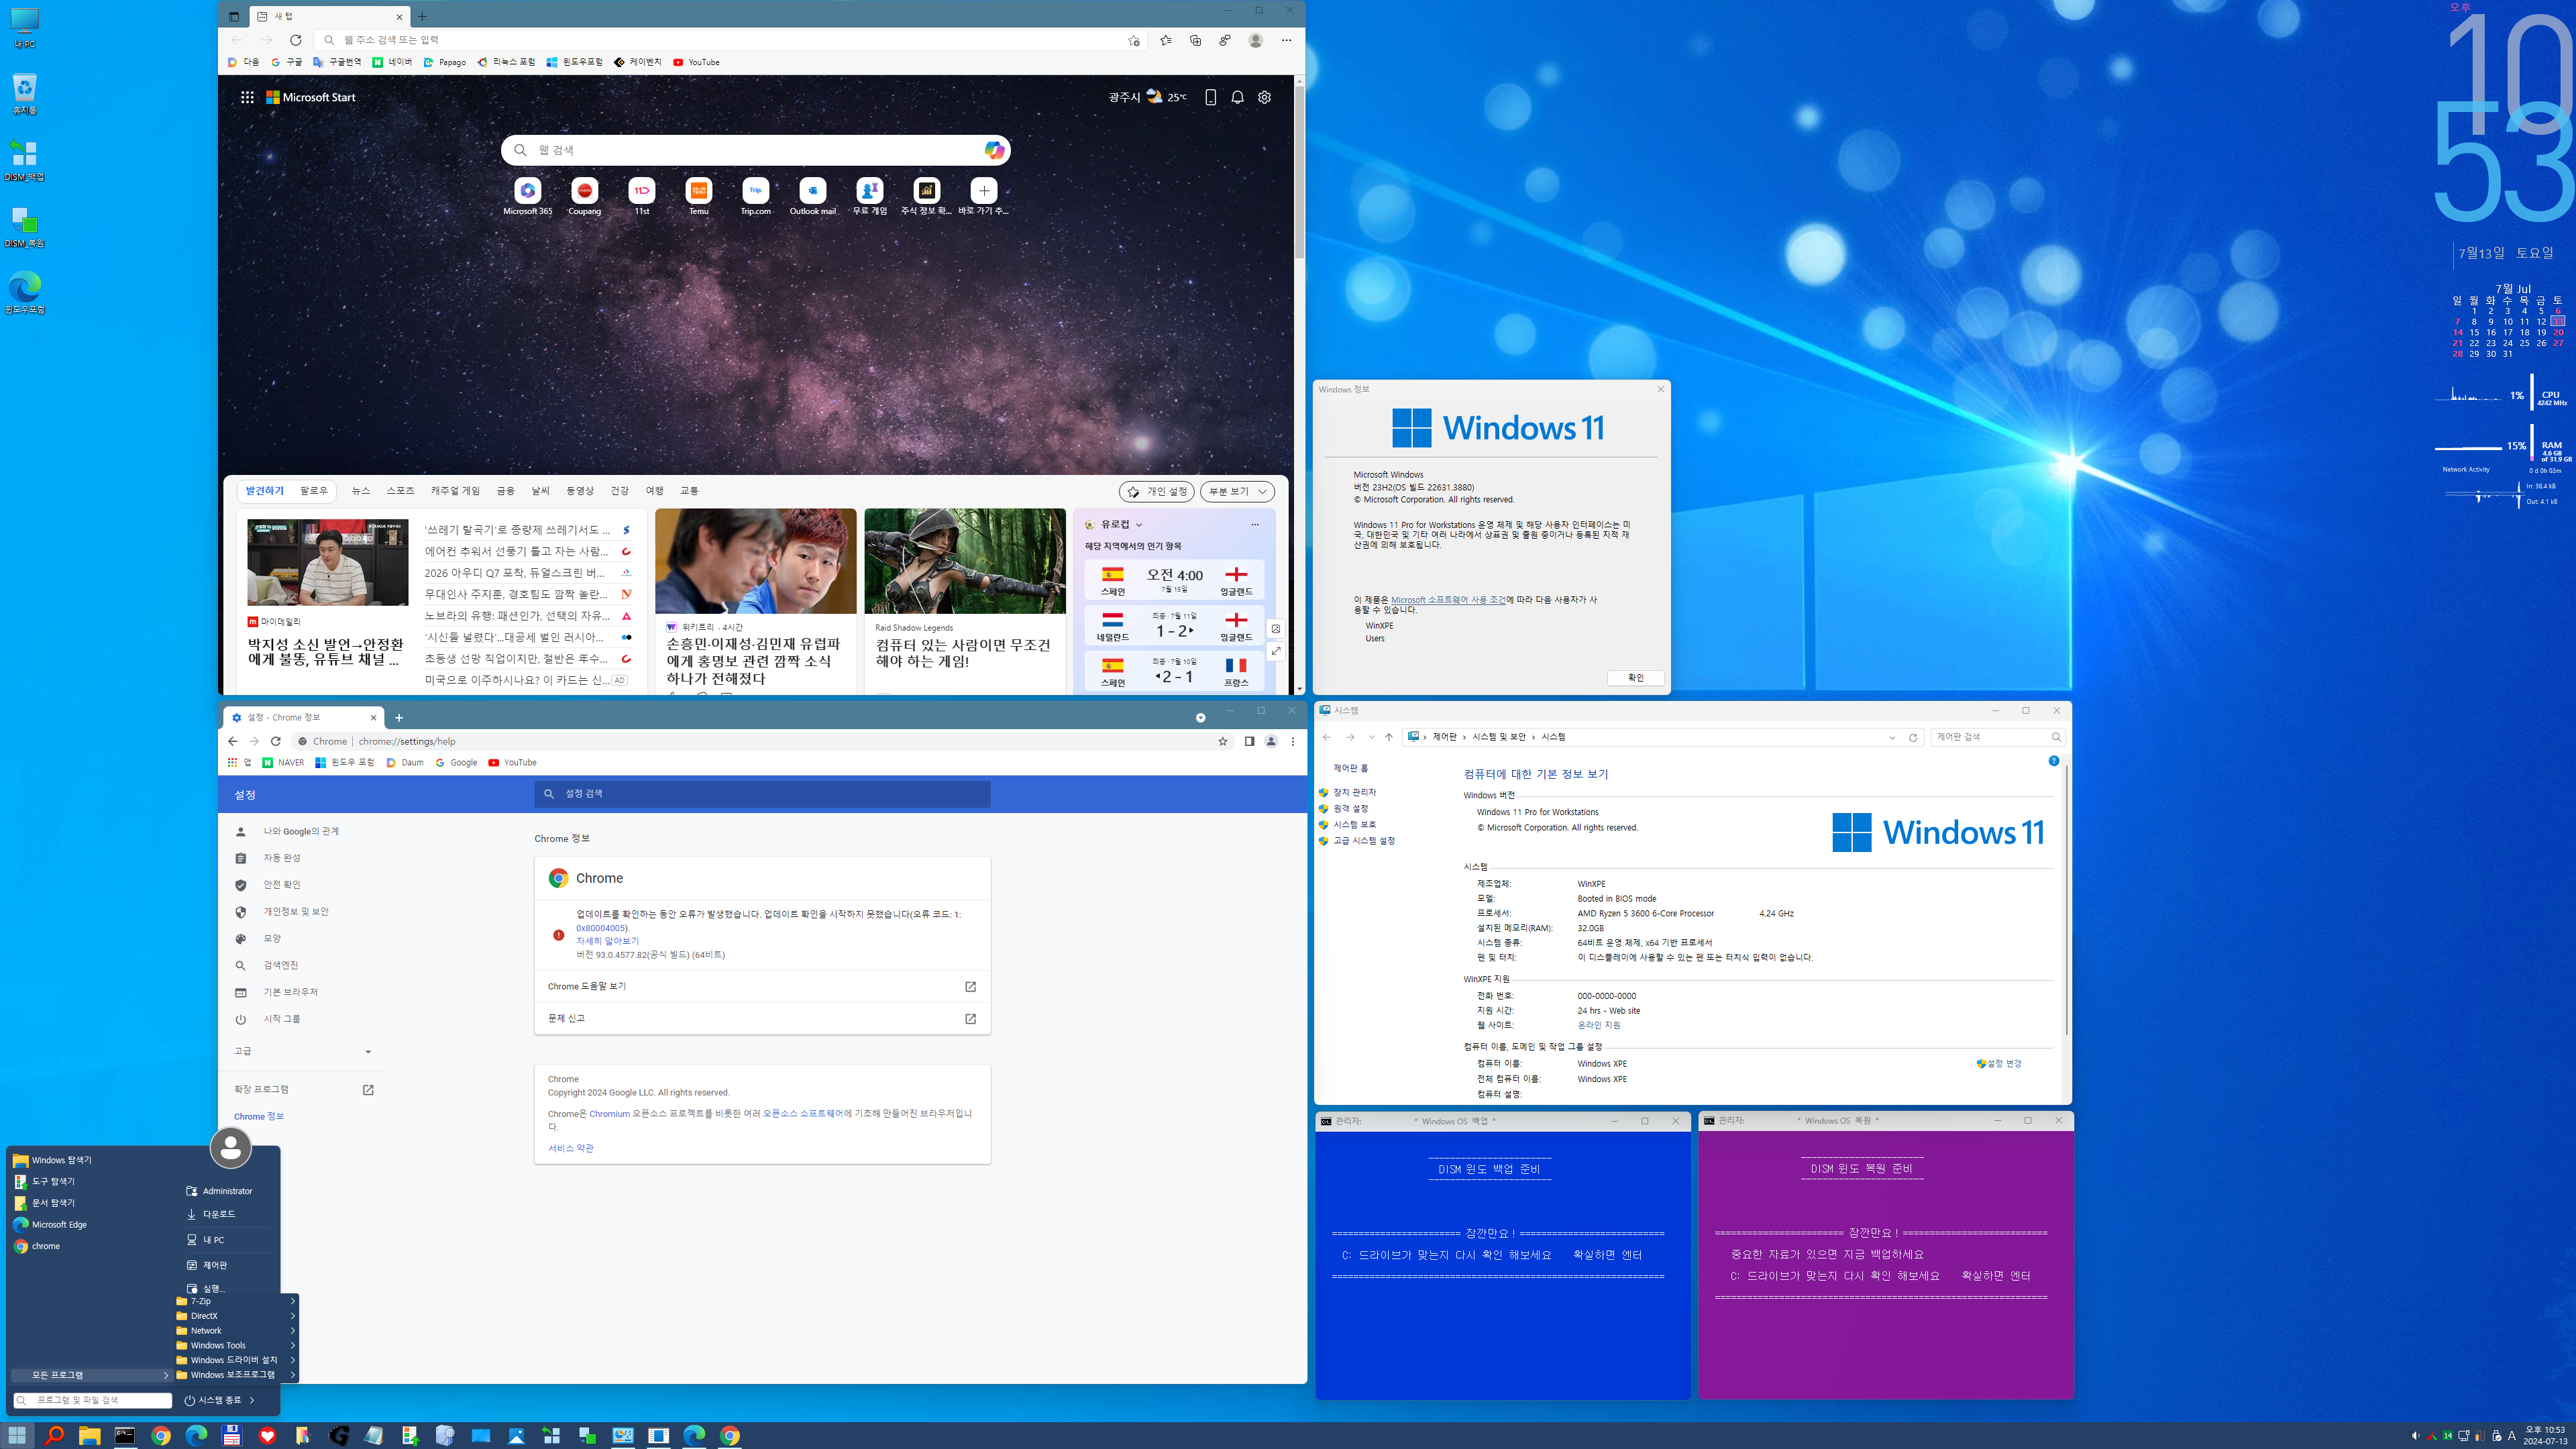Reload the Chrome settings page
2576x1449 pixels.
pos(276,741)
